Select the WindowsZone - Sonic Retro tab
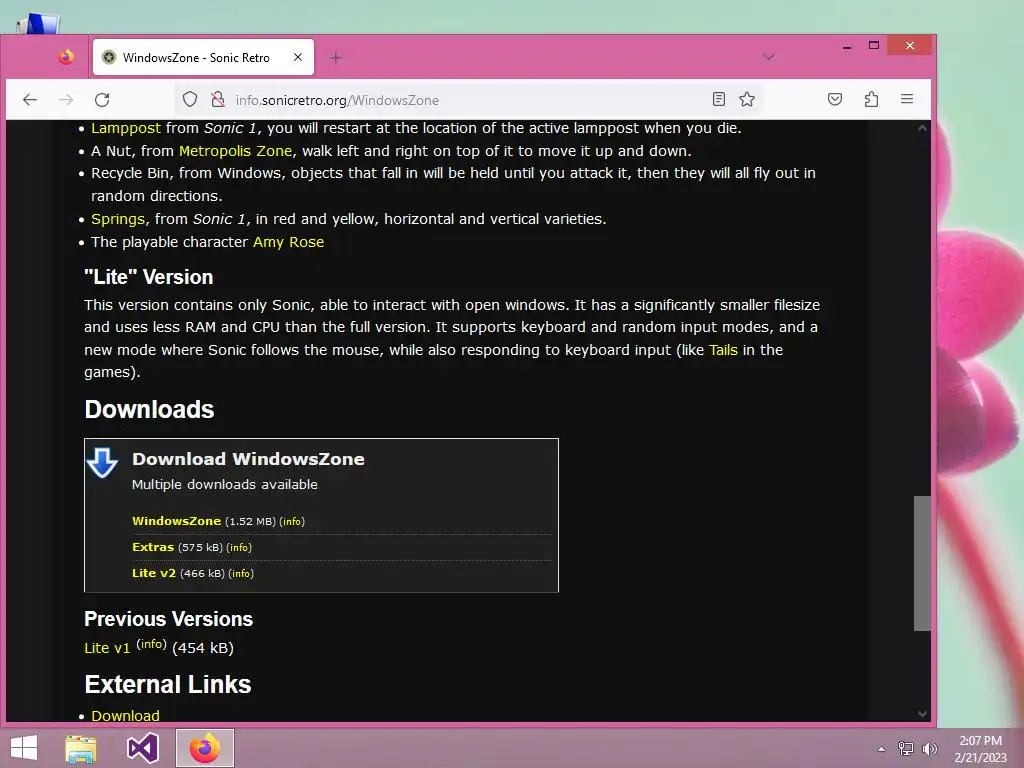Screen dimensions: 1024x768 [203, 57]
